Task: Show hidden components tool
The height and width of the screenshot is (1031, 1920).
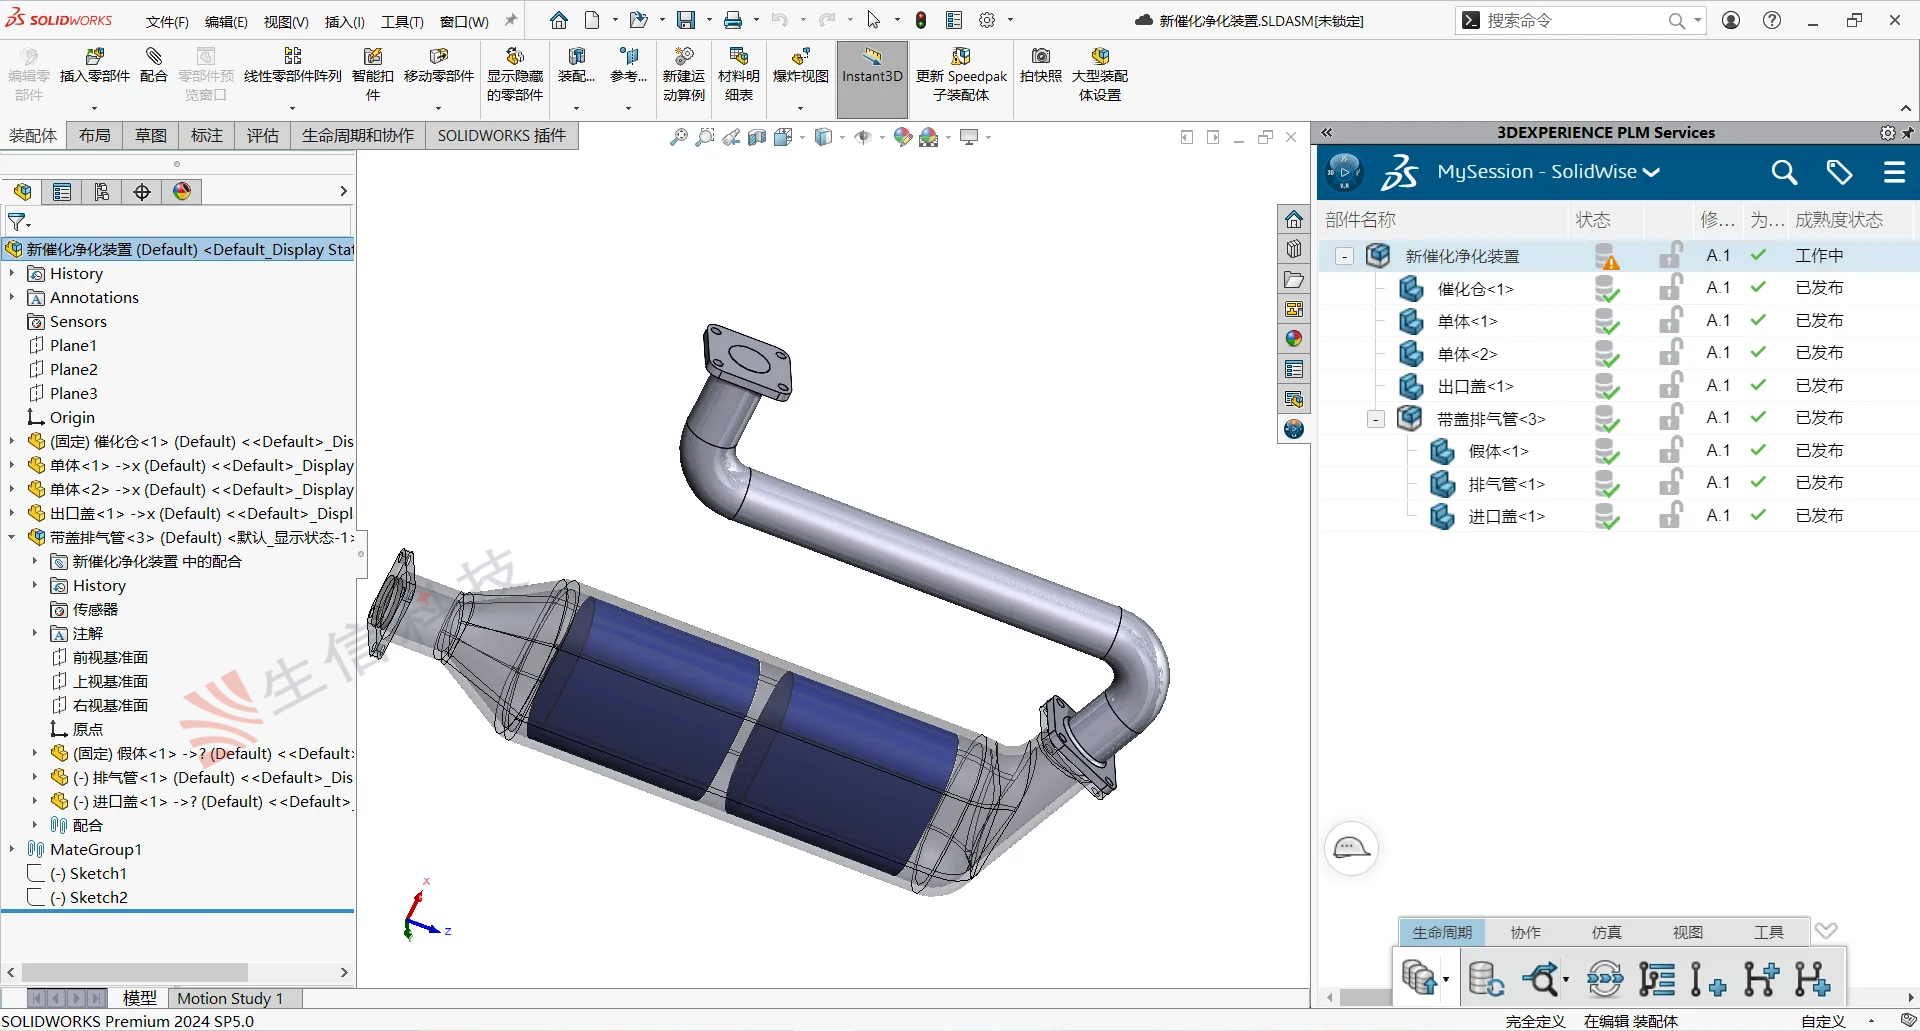Action: point(514,74)
